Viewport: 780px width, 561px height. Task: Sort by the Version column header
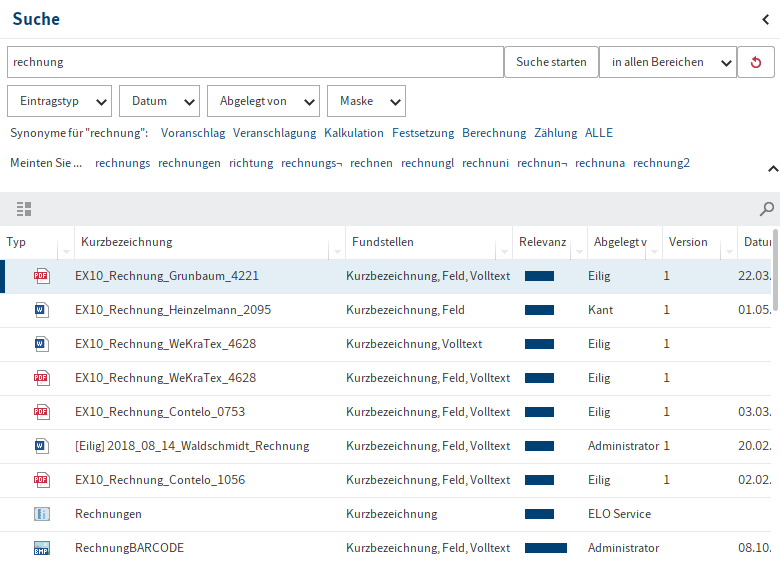(x=688, y=242)
